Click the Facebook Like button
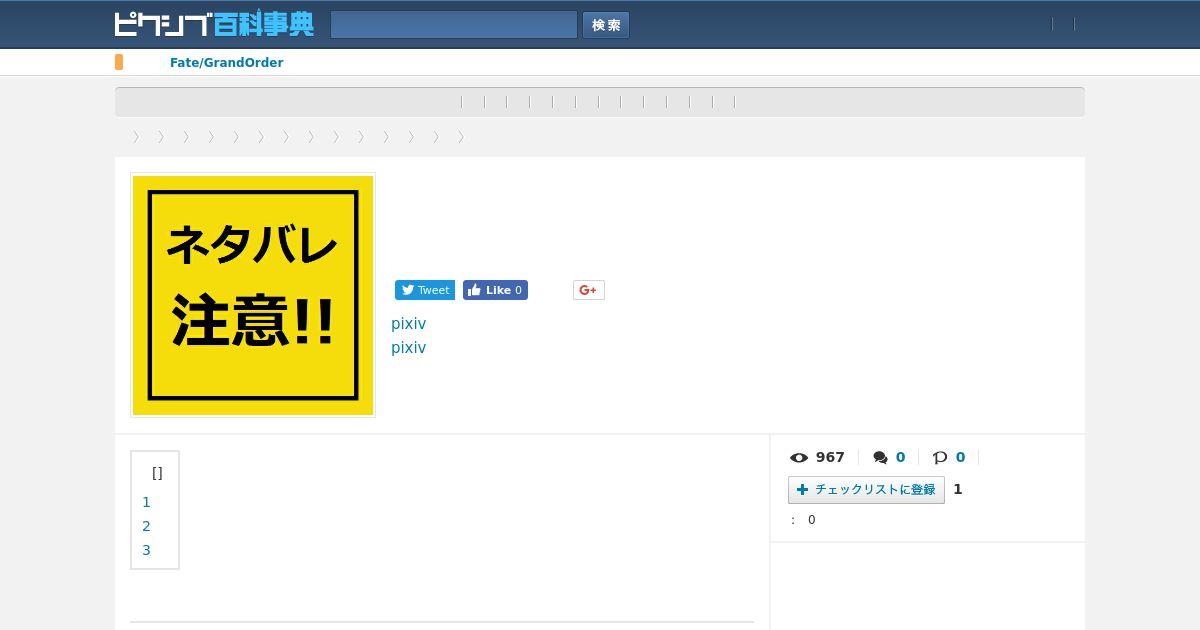The width and height of the screenshot is (1200, 630). click(495, 290)
